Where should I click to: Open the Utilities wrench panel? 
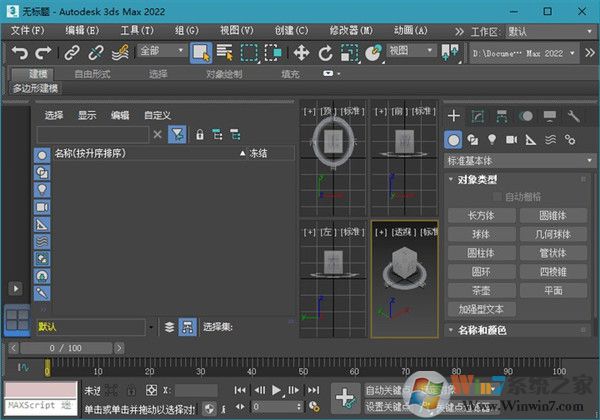click(573, 116)
